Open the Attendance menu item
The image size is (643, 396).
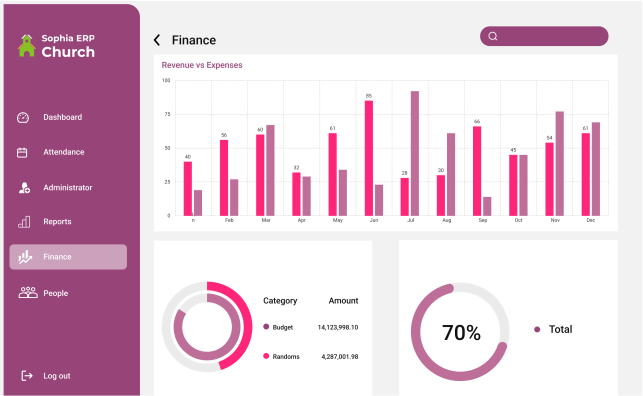(64, 152)
